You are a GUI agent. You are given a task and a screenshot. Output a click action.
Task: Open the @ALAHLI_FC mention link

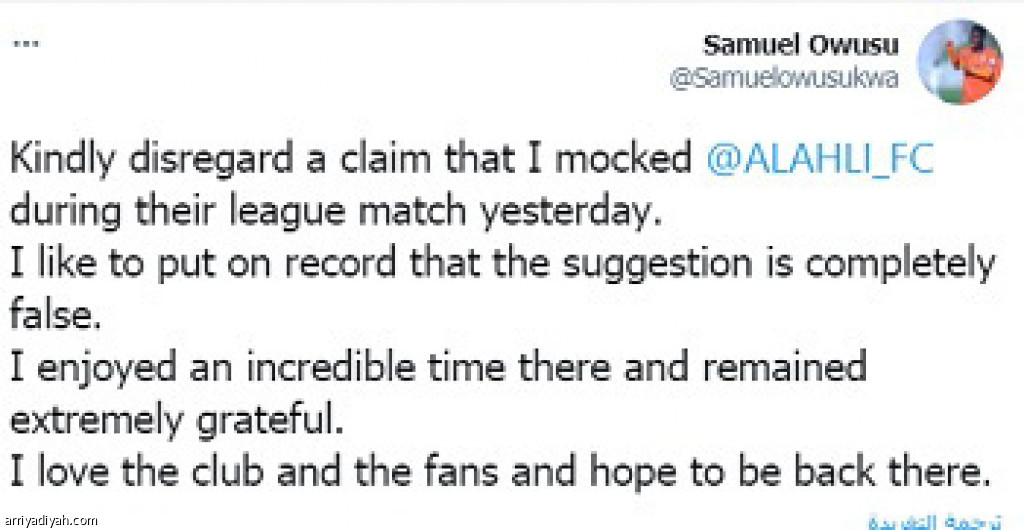pyautogui.click(x=820, y=160)
